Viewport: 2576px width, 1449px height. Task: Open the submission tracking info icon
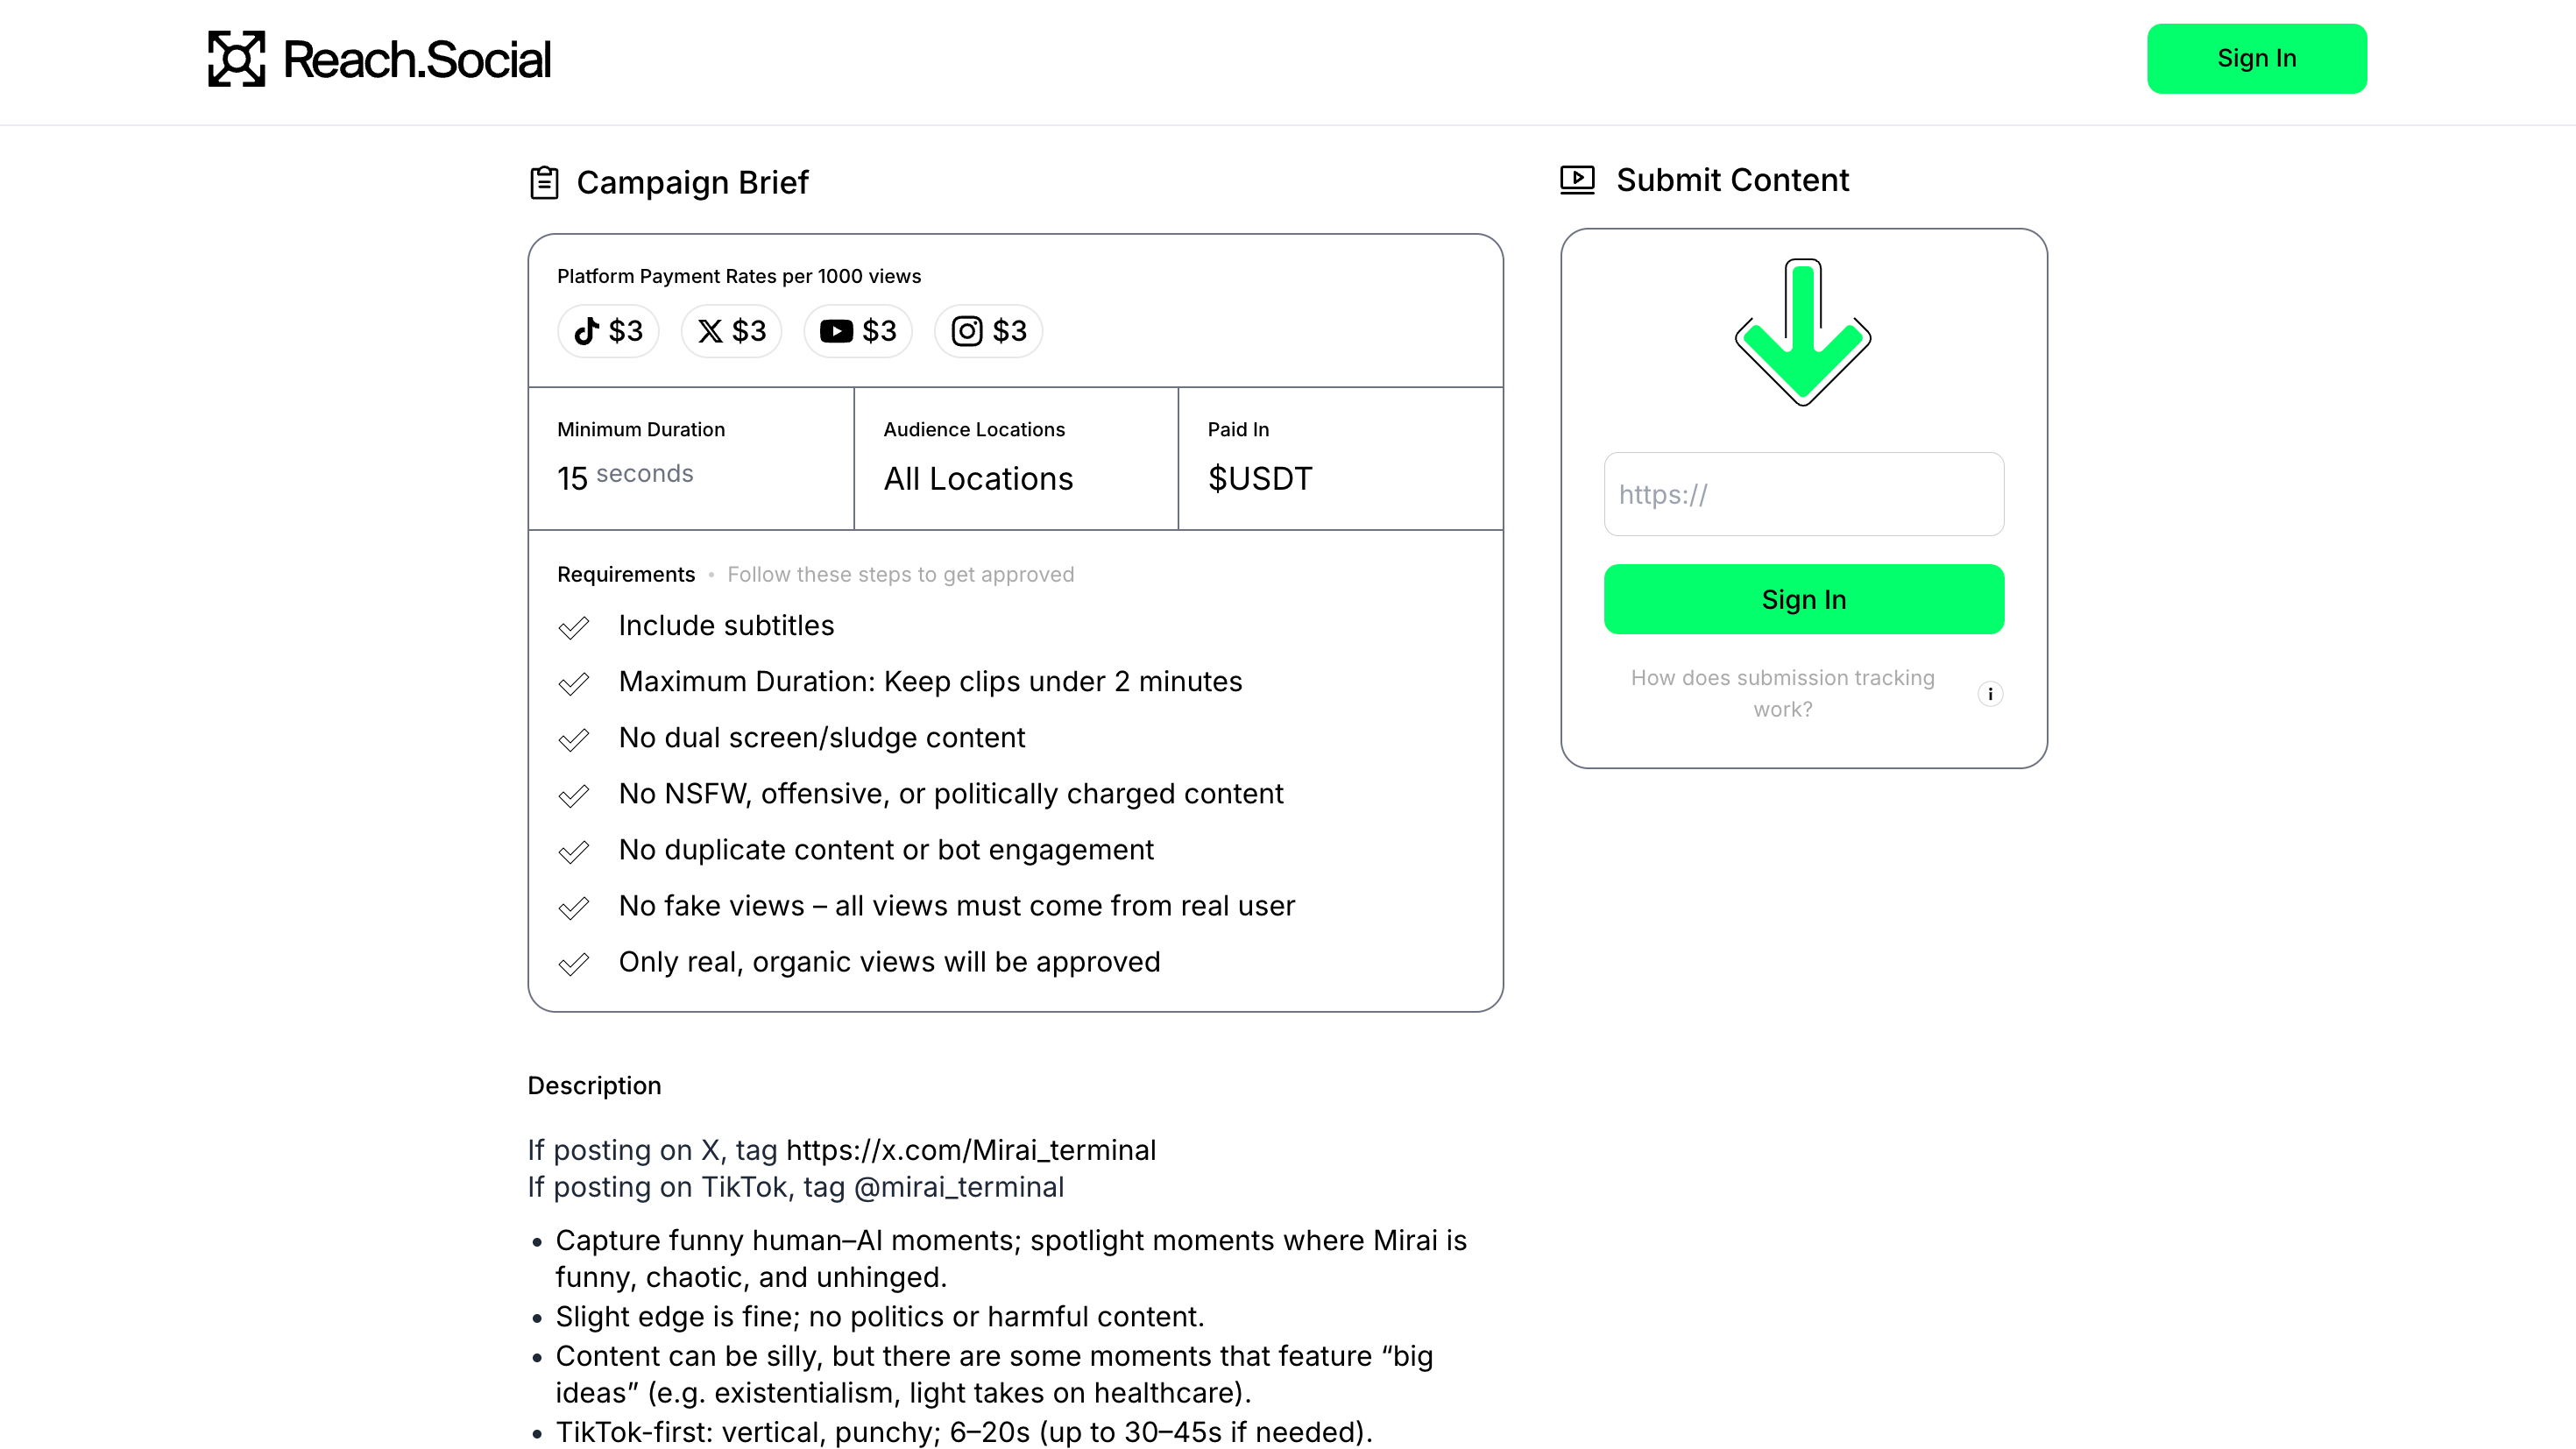(x=1990, y=694)
